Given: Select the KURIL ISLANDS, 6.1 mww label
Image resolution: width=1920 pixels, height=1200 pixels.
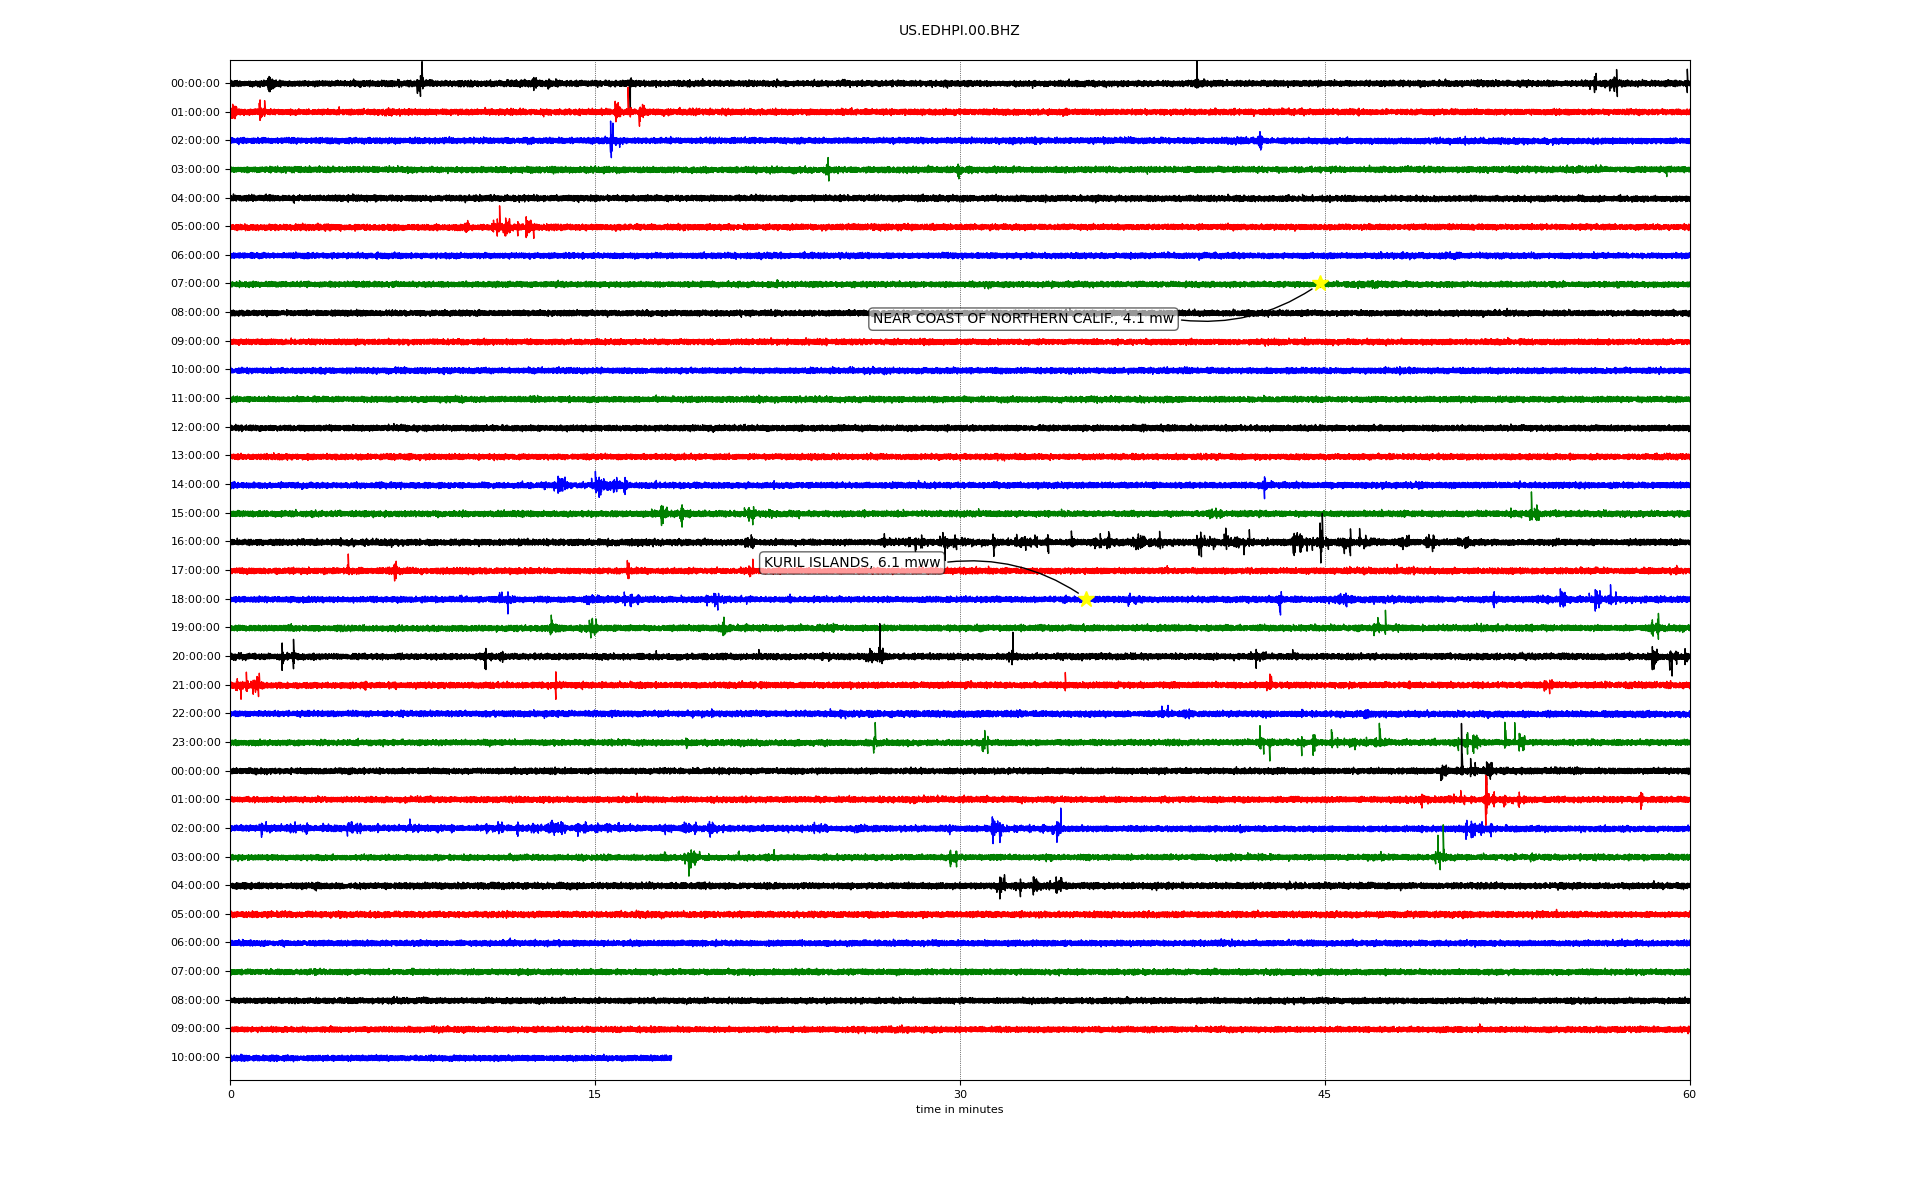Looking at the screenshot, I should pos(852,563).
